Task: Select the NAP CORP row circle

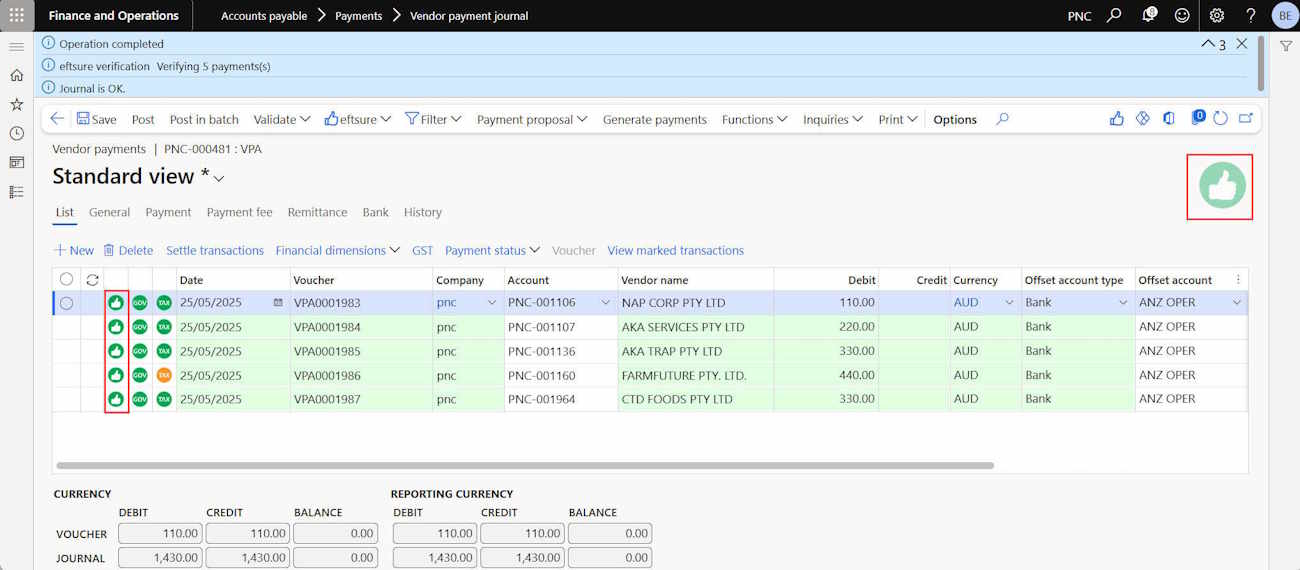Action: tap(66, 303)
